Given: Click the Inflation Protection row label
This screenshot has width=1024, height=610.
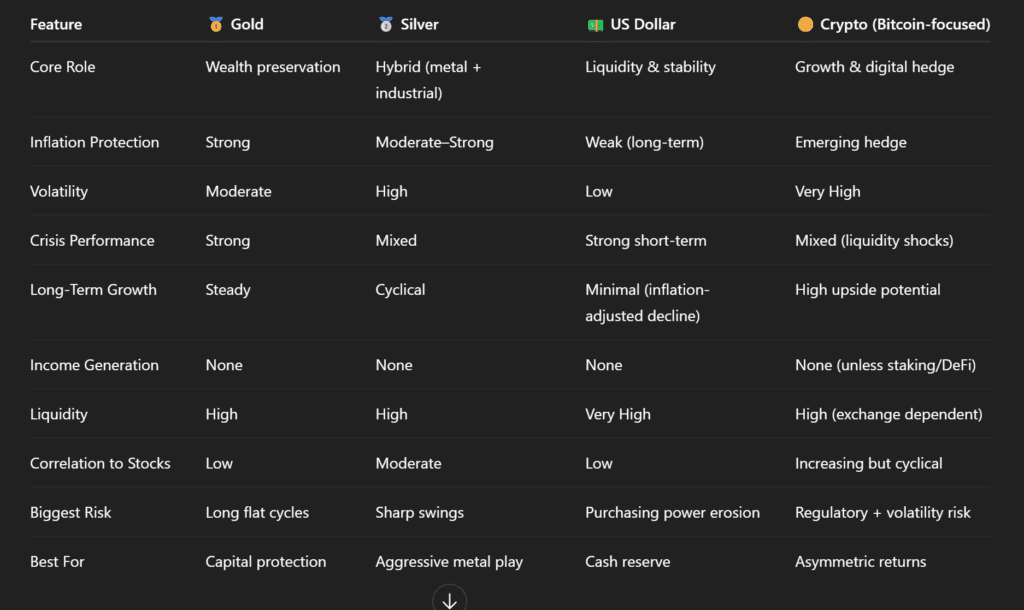Looking at the screenshot, I should coord(94,142).
